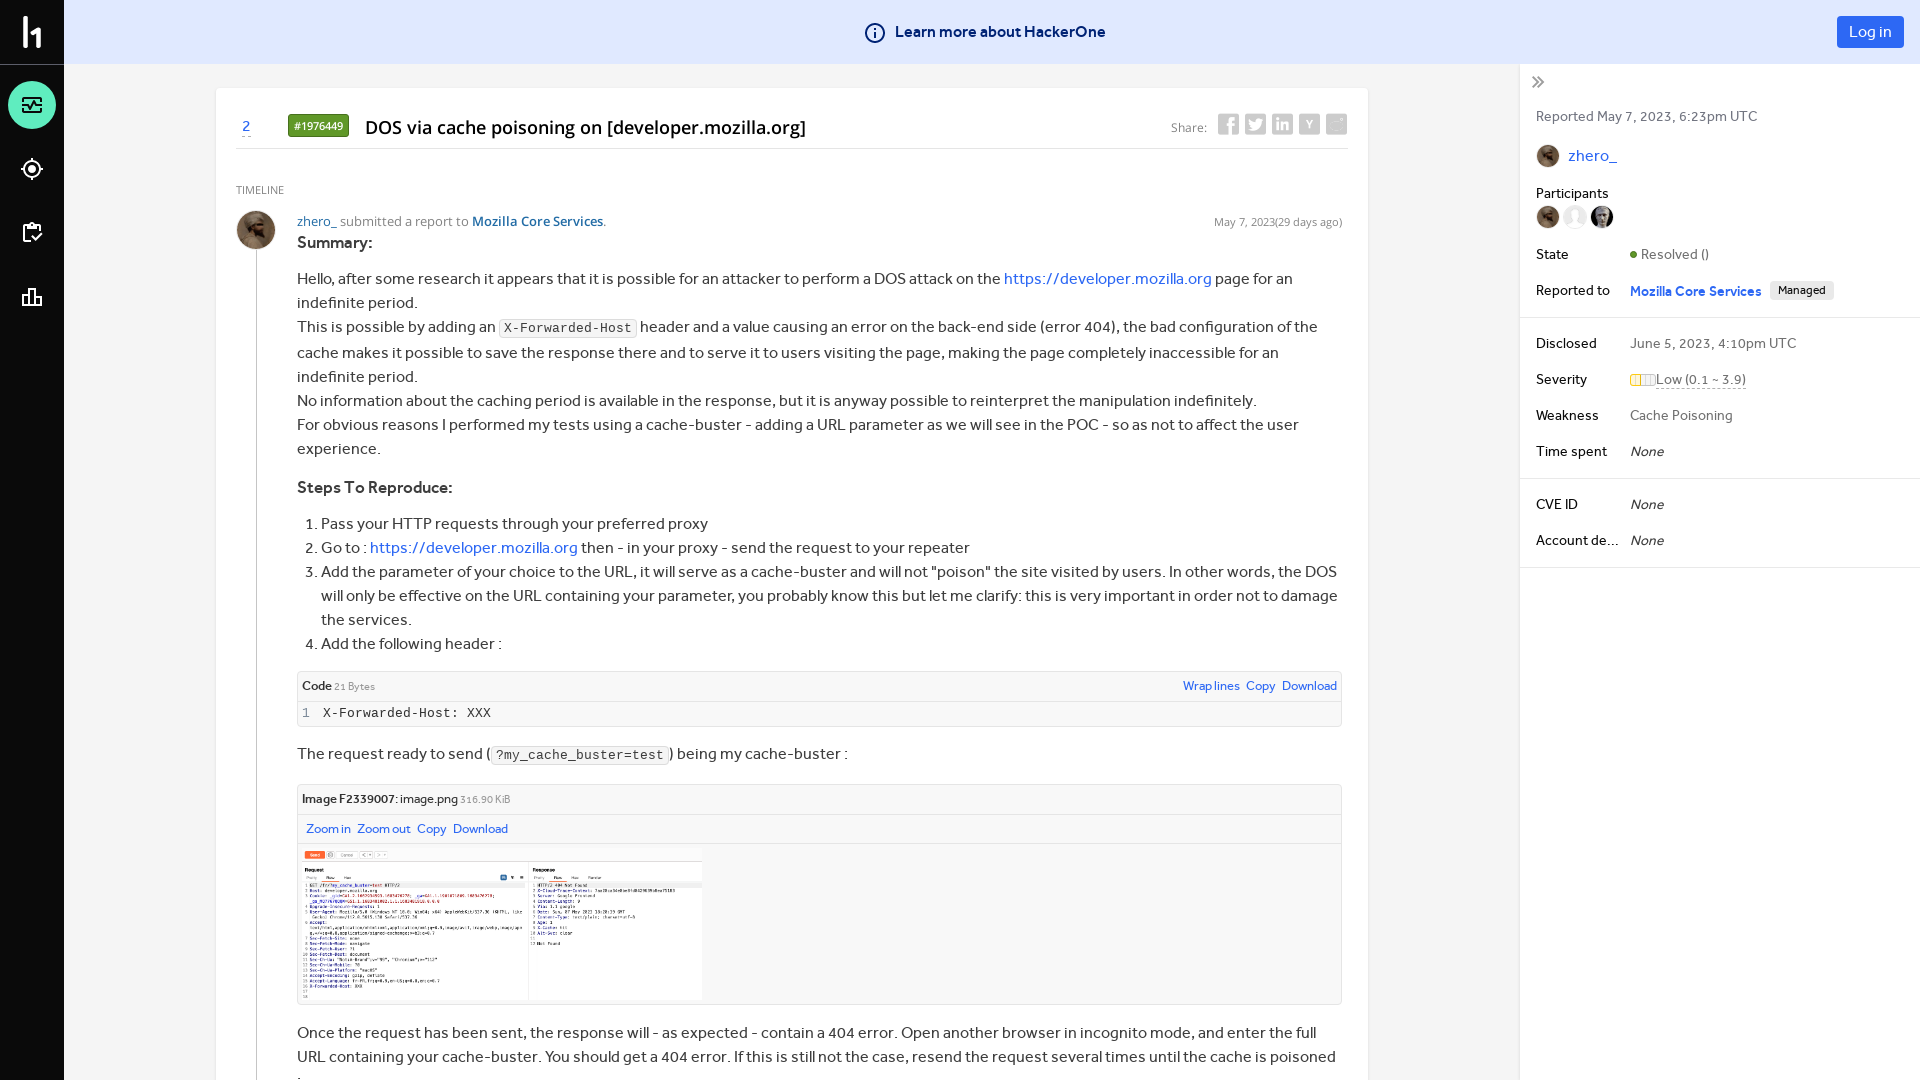Click the Log in button
The width and height of the screenshot is (1920, 1080).
click(1870, 32)
